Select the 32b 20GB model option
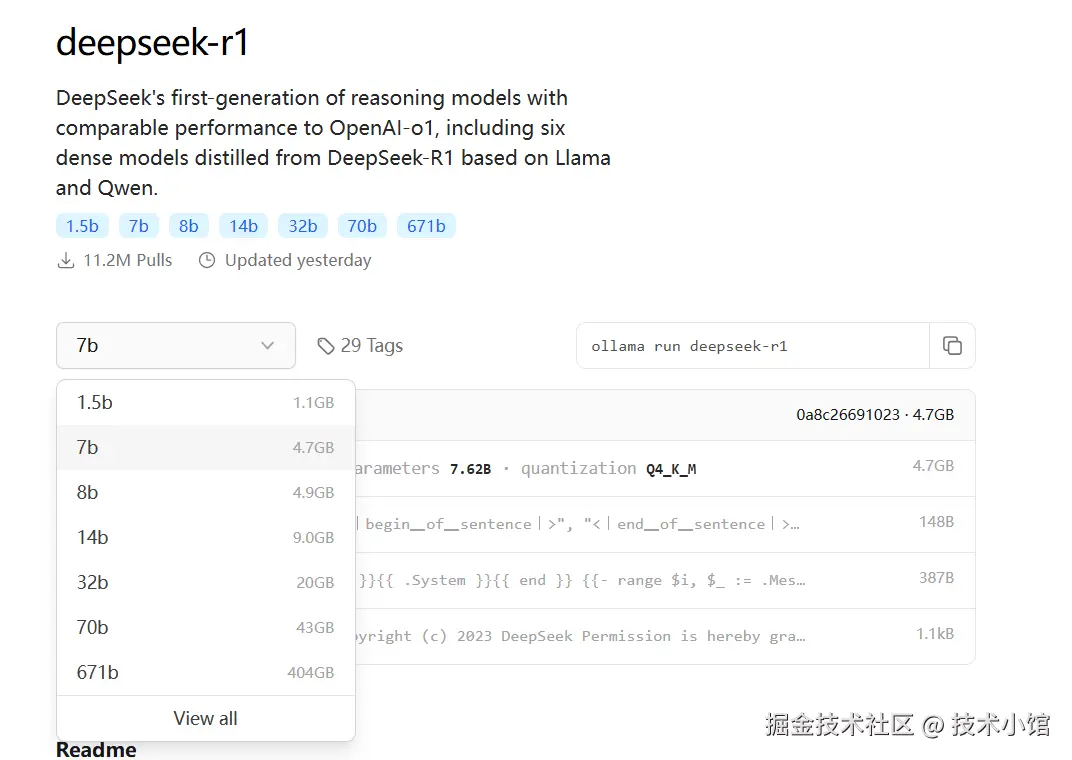The height and width of the screenshot is (760, 1072). (205, 583)
